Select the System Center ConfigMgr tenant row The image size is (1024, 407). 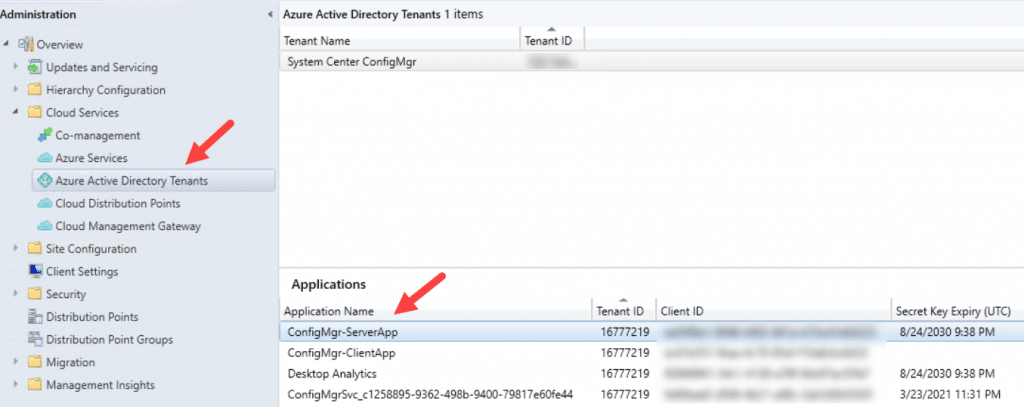[x=651, y=63]
